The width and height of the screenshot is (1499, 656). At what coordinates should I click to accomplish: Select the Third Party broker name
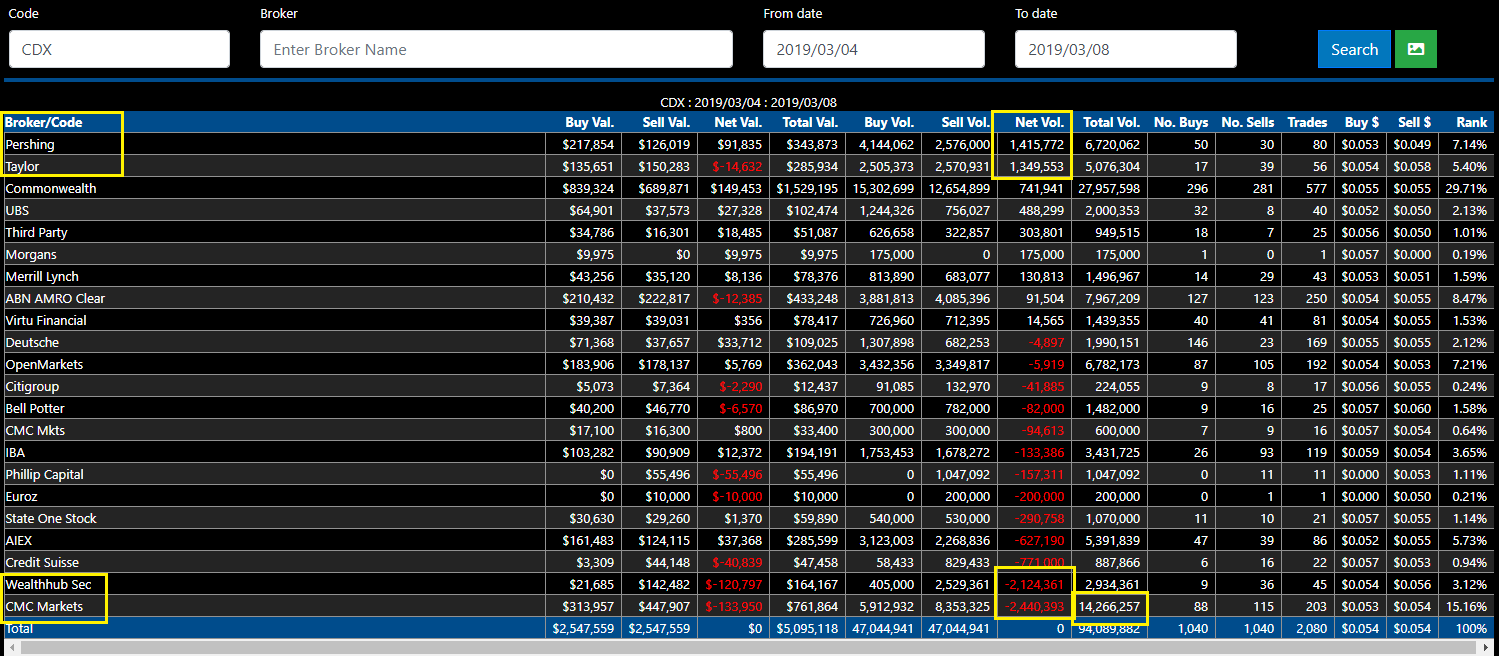tap(36, 232)
